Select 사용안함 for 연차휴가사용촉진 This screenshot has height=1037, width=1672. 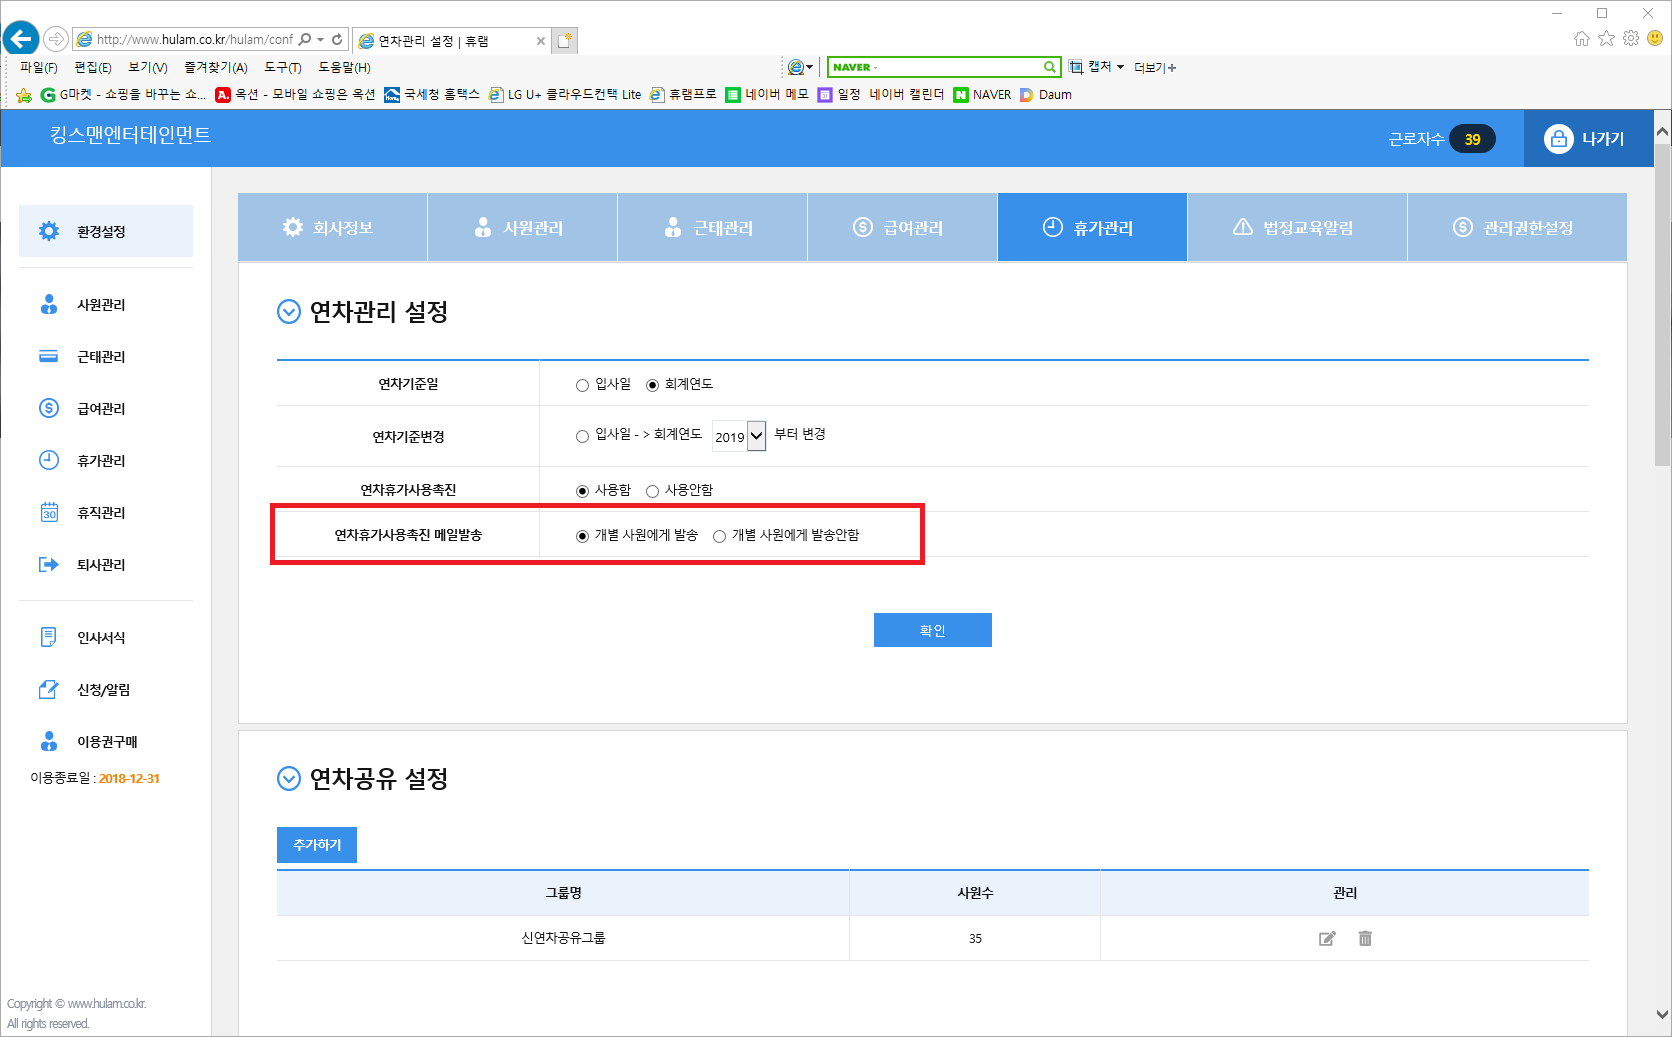[x=652, y=491]
